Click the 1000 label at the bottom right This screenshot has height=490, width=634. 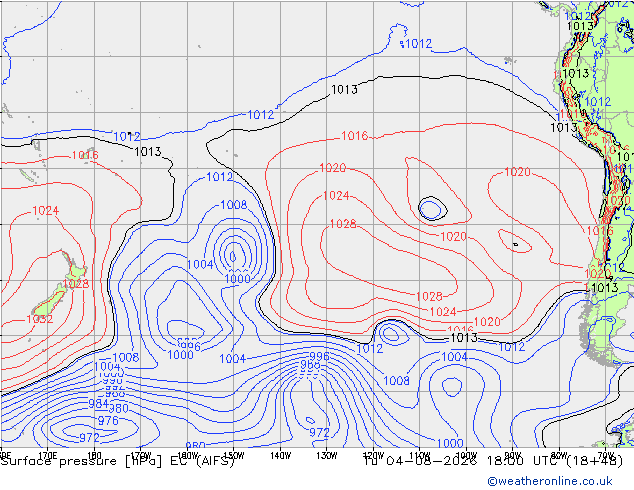click(450, 443)
